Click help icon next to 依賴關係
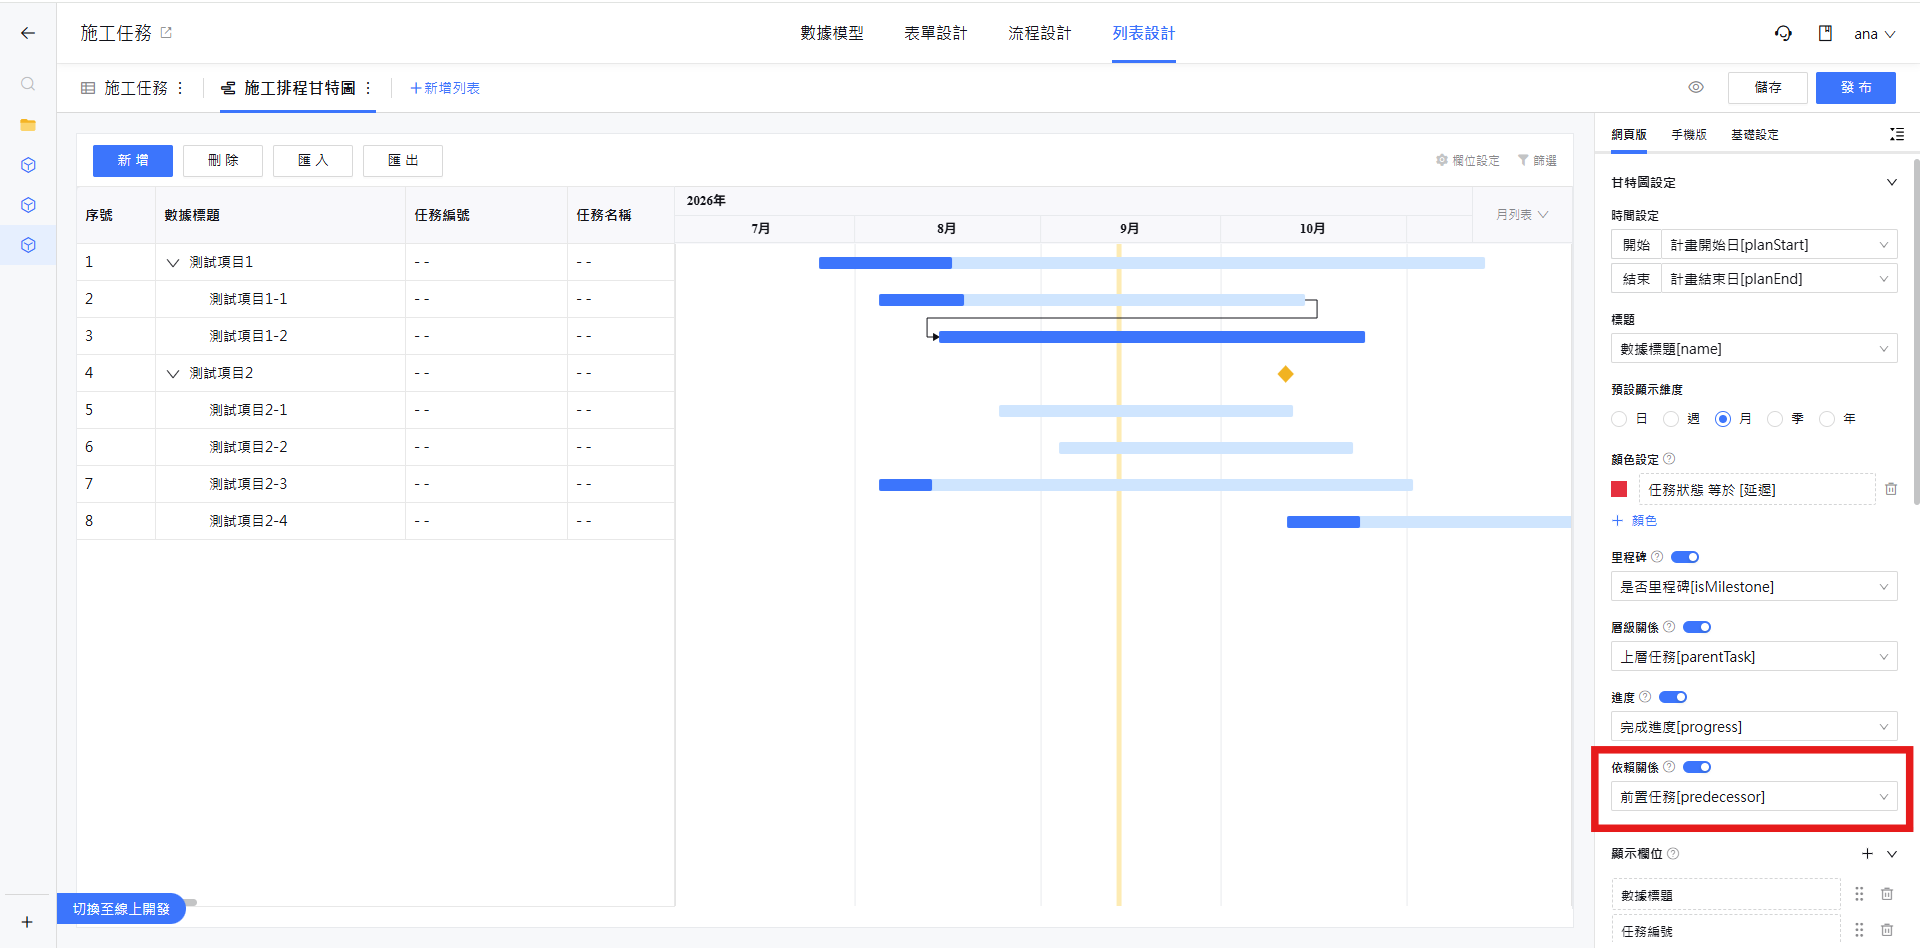The width and height of the screenshot is (1920, 948). click(1669, 767)
